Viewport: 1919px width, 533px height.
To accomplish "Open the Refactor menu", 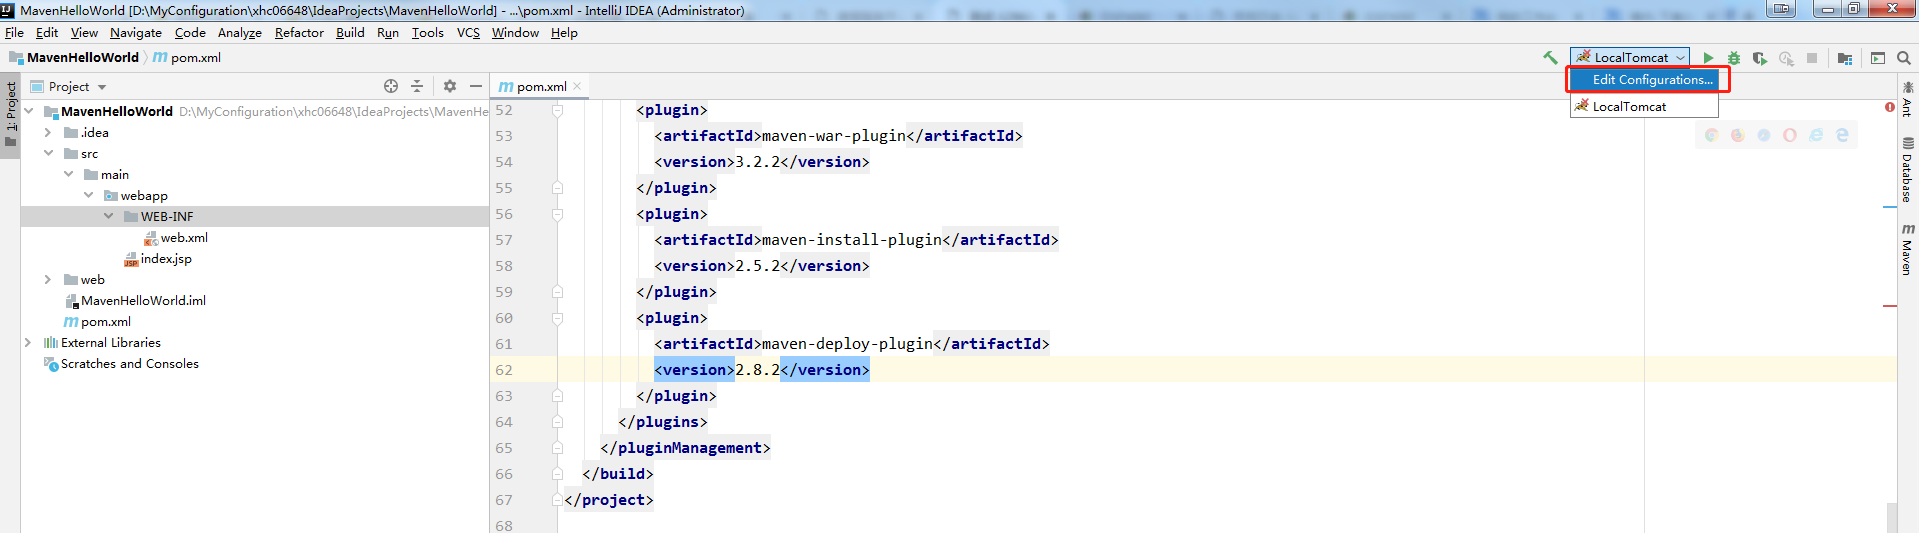I will (299, 33).
